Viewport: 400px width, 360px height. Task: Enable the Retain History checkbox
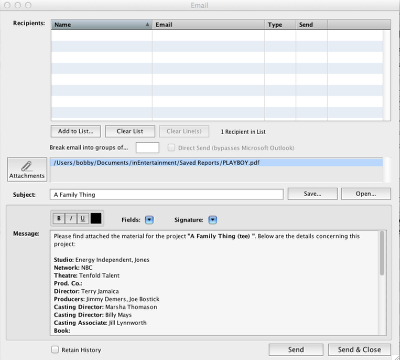55,349
